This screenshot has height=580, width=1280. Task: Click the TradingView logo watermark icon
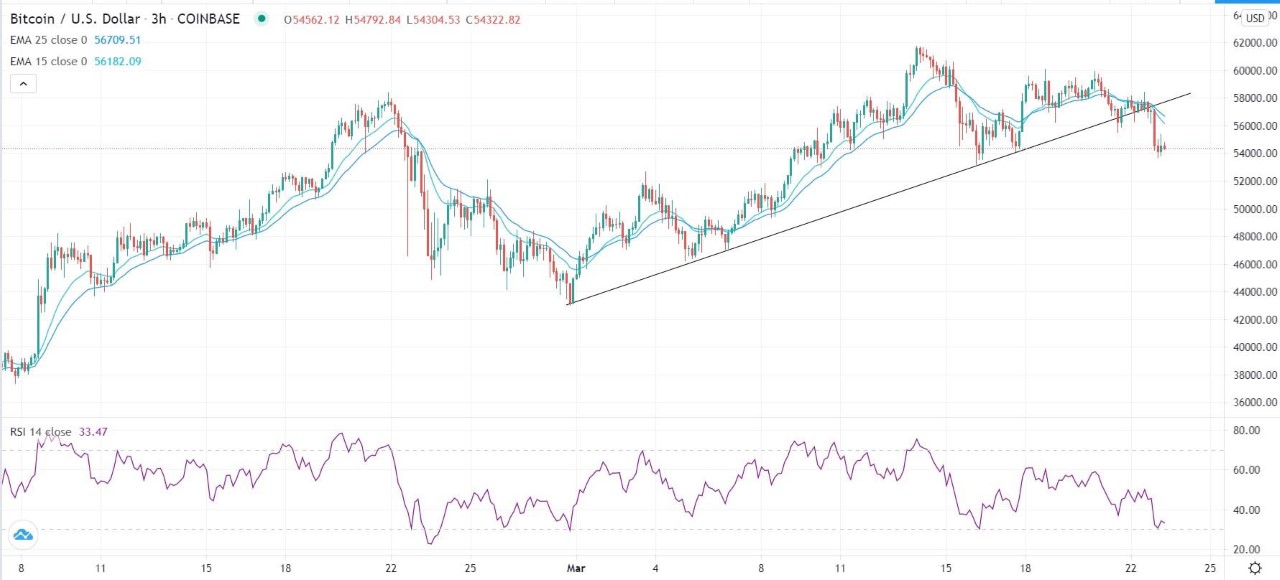tap(22, 534)
